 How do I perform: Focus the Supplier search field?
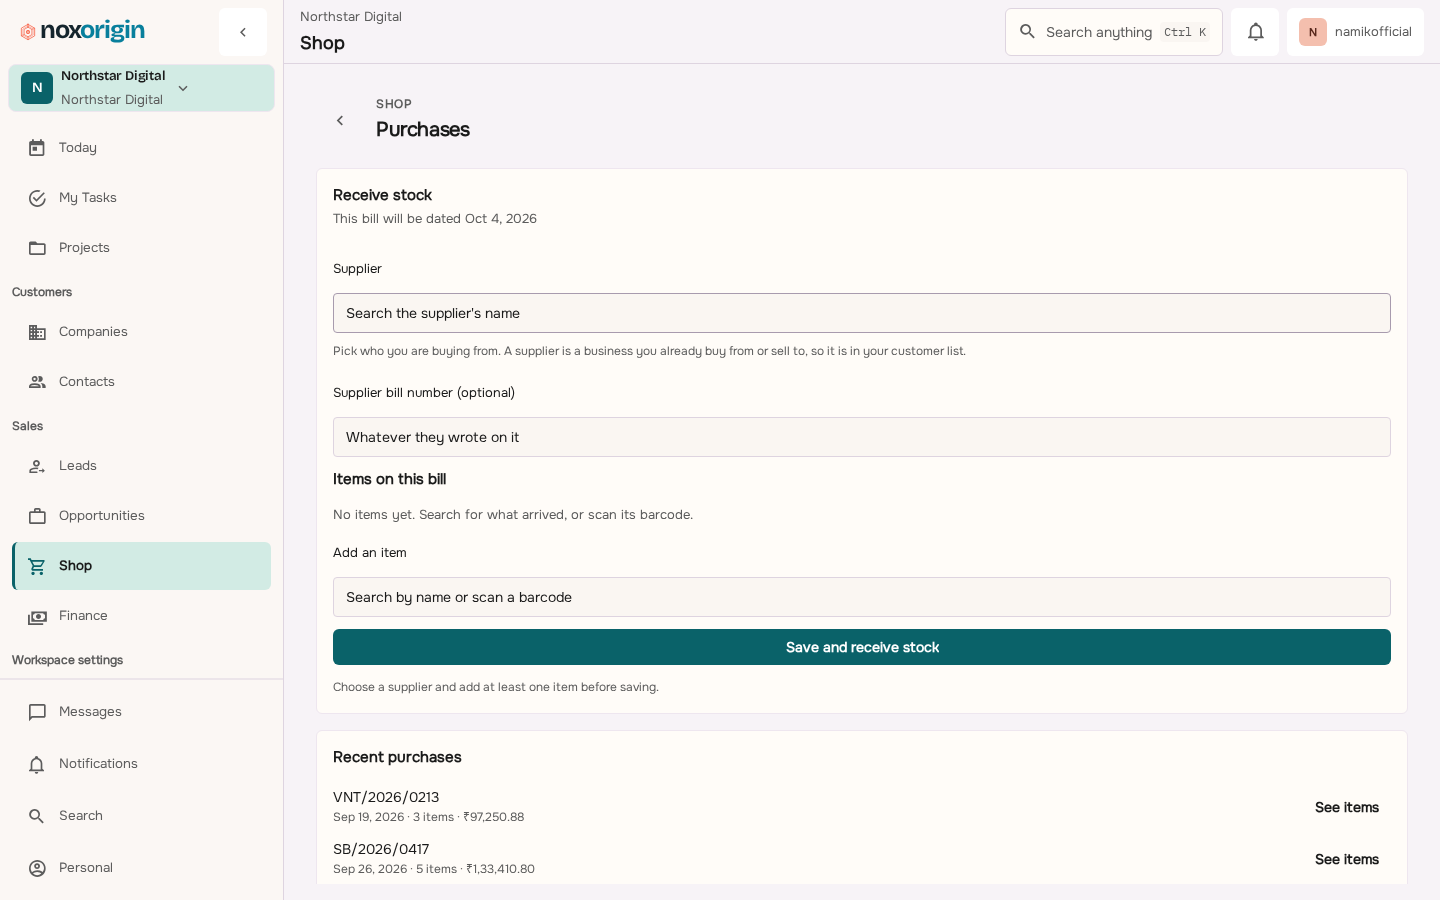click(861, 313)
